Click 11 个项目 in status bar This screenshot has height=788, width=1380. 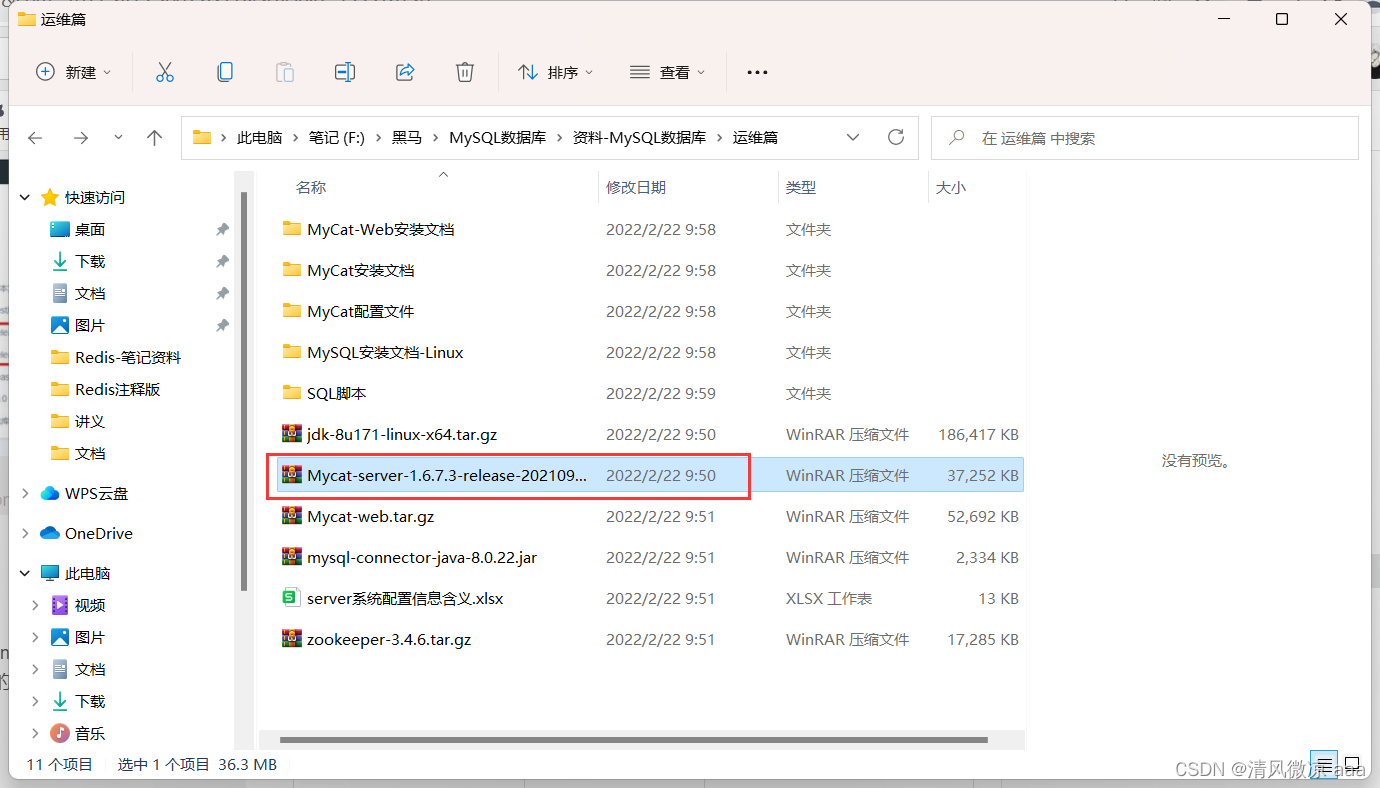pos(59,764)
